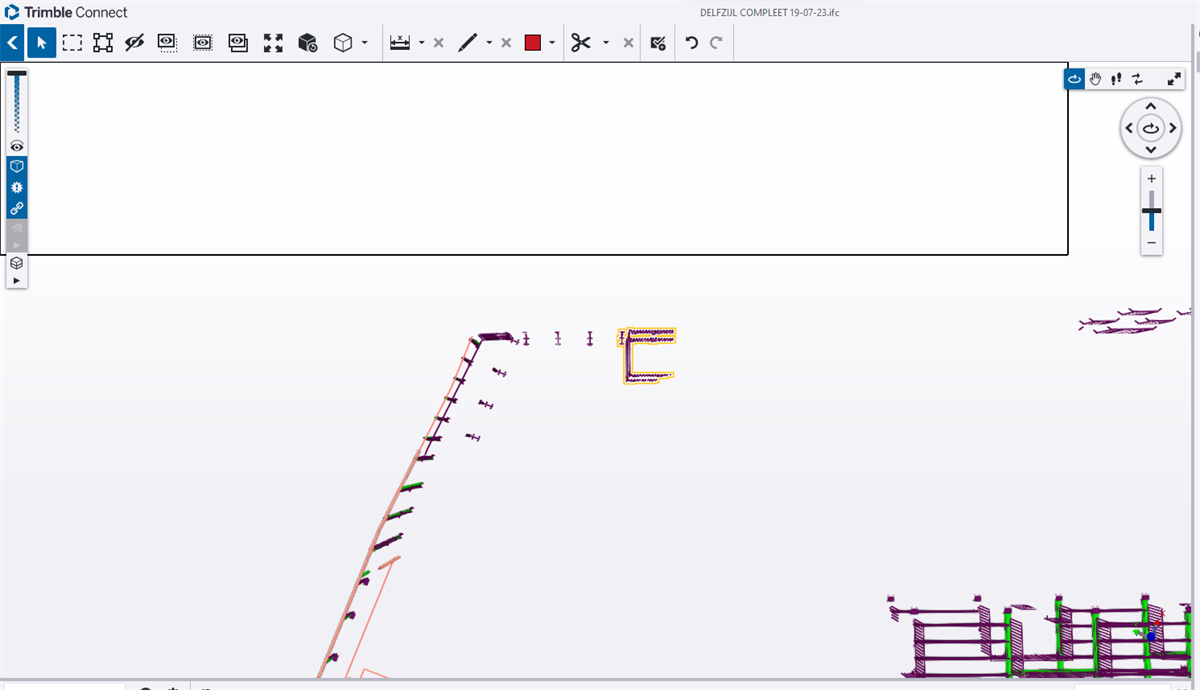The image size is (1200, 690).
Task: Click the Trimble Connect logo
Action: (x=66, y=13)
